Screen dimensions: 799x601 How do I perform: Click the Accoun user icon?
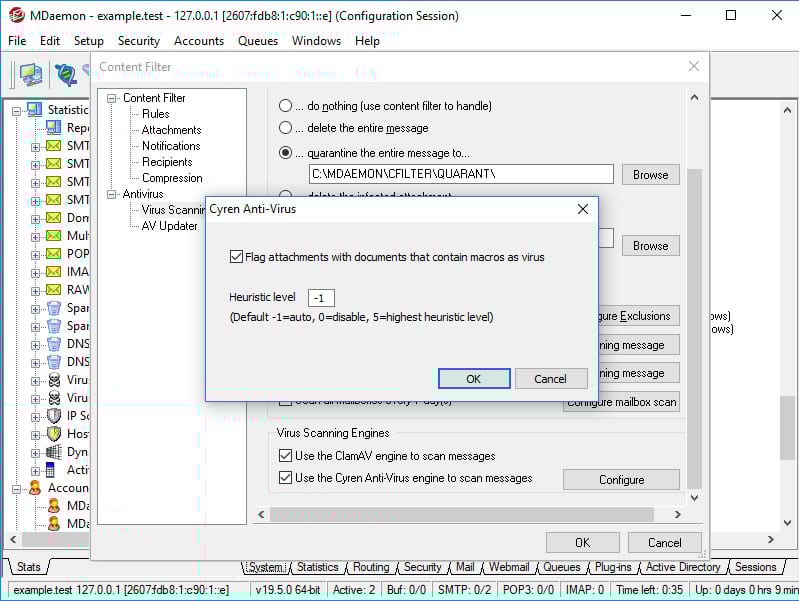[35, 488]
